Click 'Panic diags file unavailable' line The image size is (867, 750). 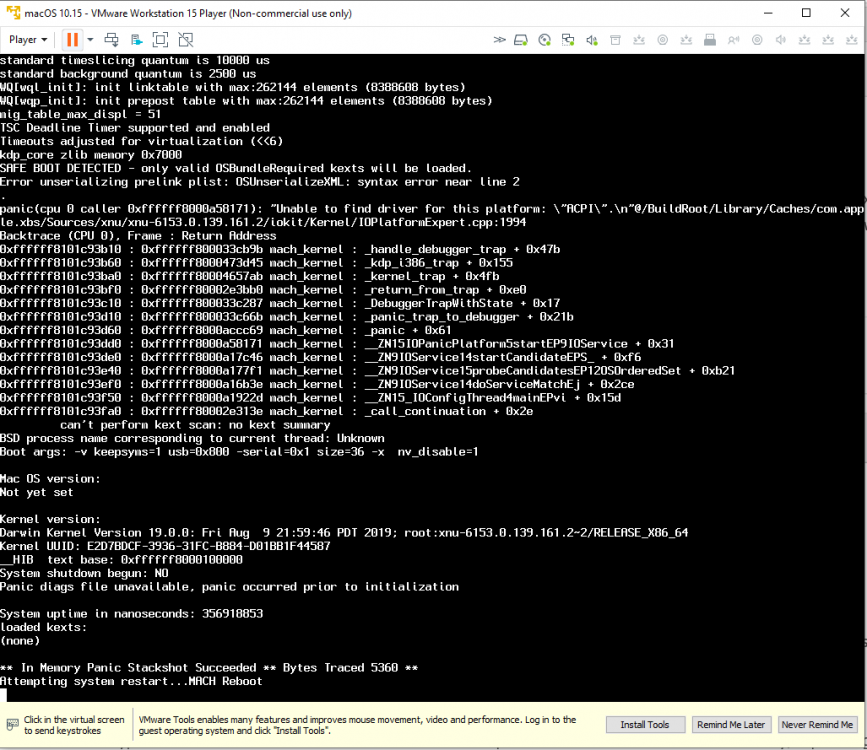229,587
